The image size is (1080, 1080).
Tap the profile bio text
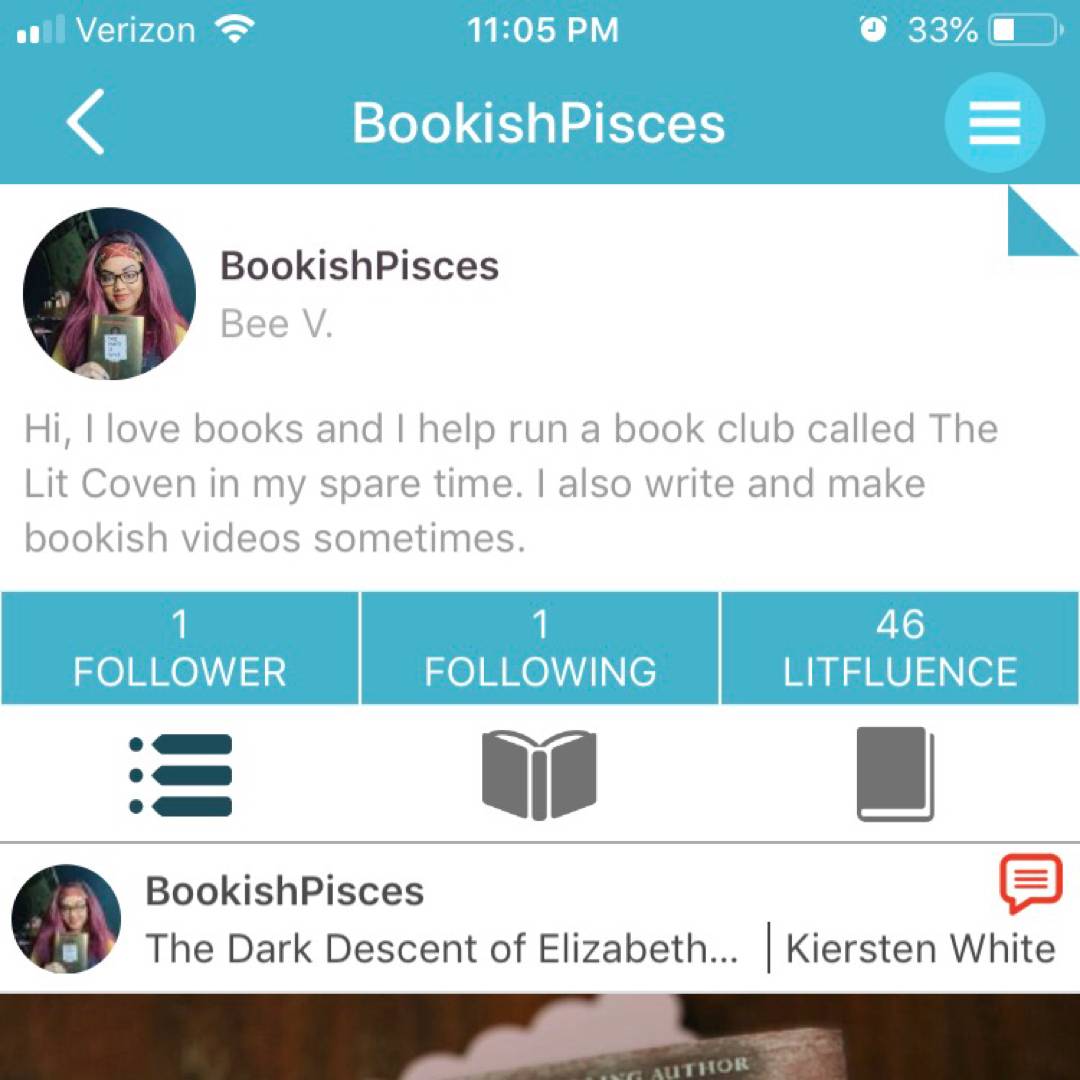click(510, 484)
